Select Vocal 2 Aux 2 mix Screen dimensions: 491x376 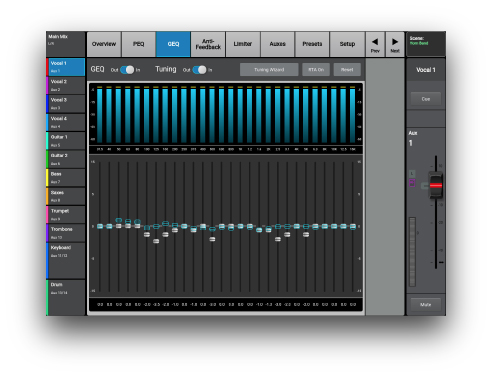(x=66, y=85)
